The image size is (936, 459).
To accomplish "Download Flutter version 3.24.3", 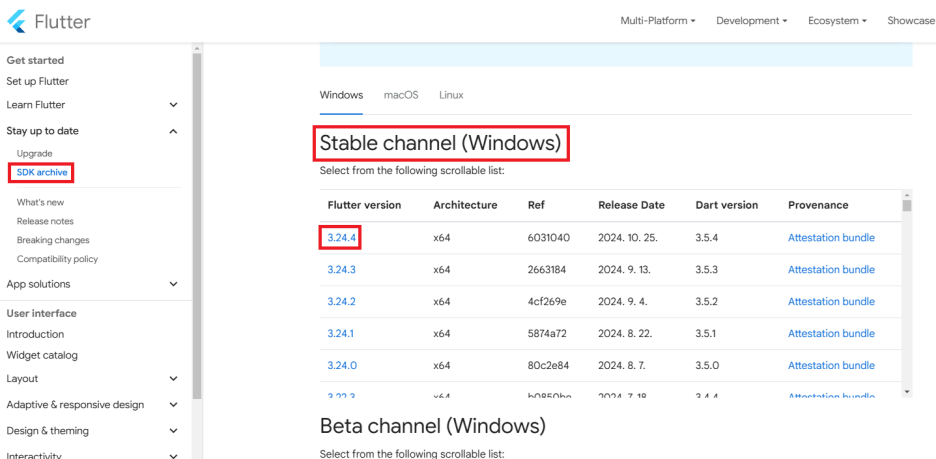I will 341,270.
